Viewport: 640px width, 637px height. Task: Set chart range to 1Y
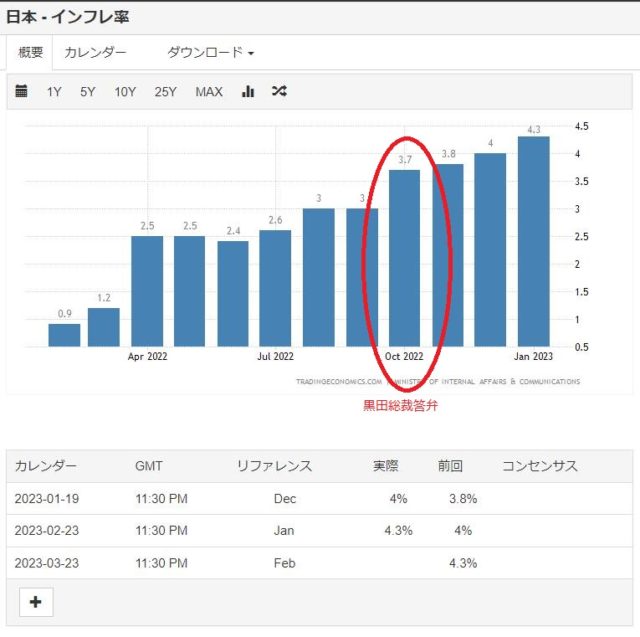point(54,92)
